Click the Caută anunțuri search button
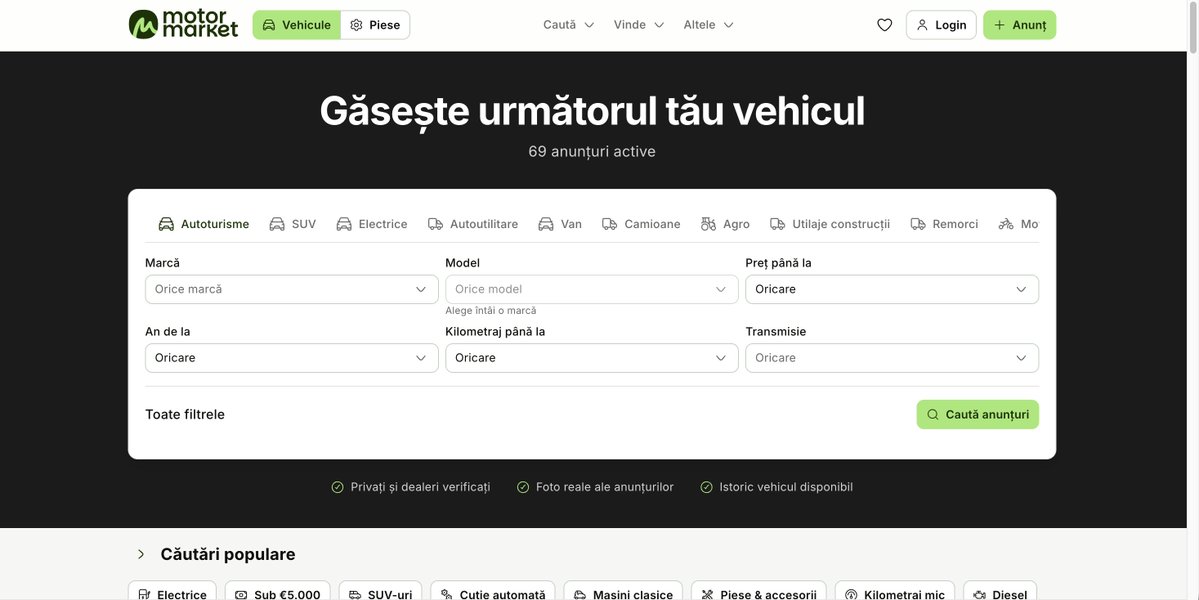 (977, 414)
